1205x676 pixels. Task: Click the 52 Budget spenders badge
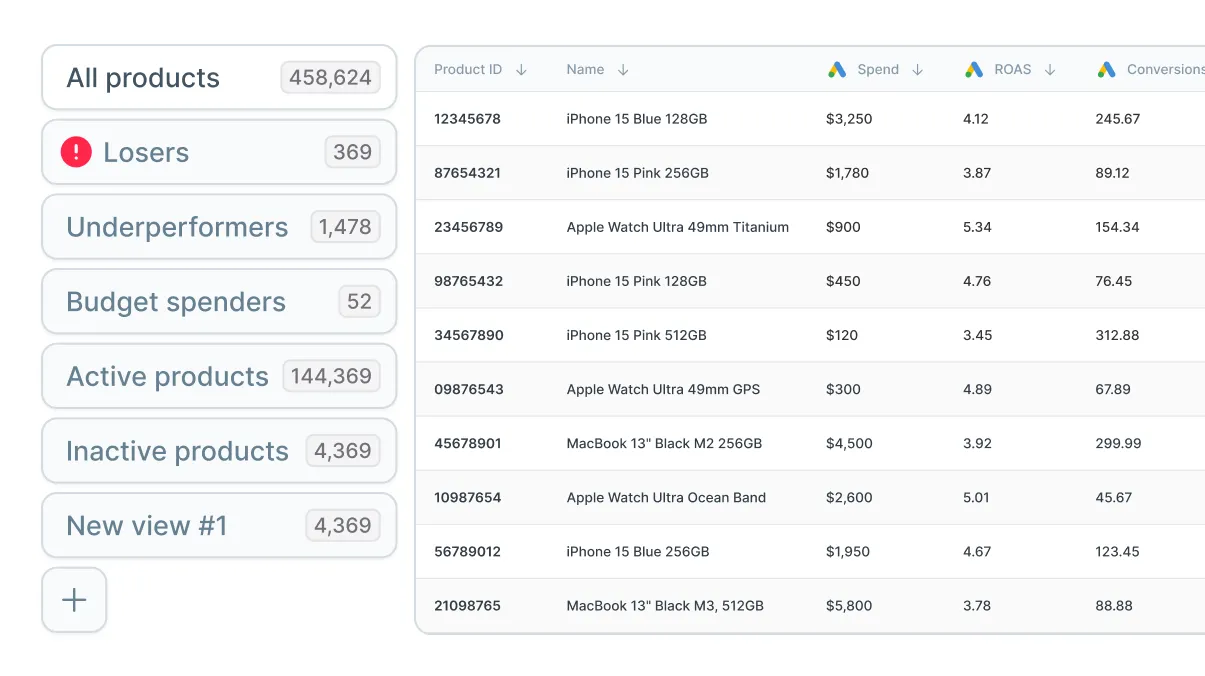click(x=359, y=302)
